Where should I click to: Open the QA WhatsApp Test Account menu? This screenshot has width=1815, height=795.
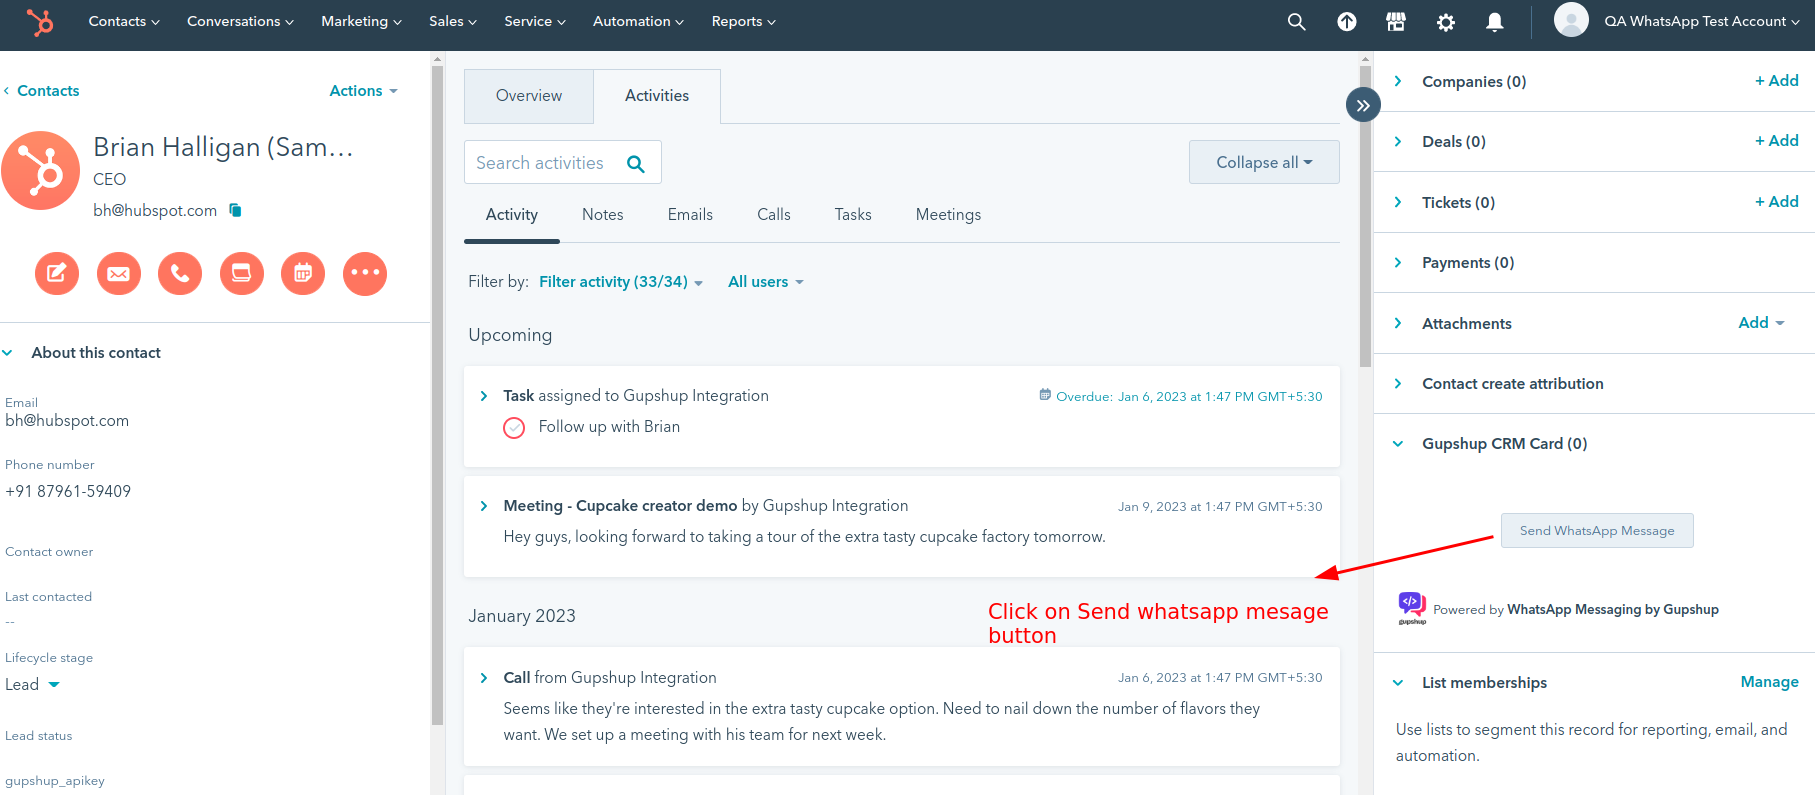[x=1701, y=21]
